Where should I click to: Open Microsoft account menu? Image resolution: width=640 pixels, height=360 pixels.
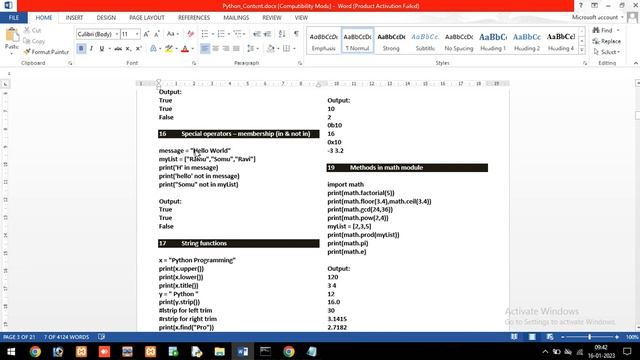[598, 17]
